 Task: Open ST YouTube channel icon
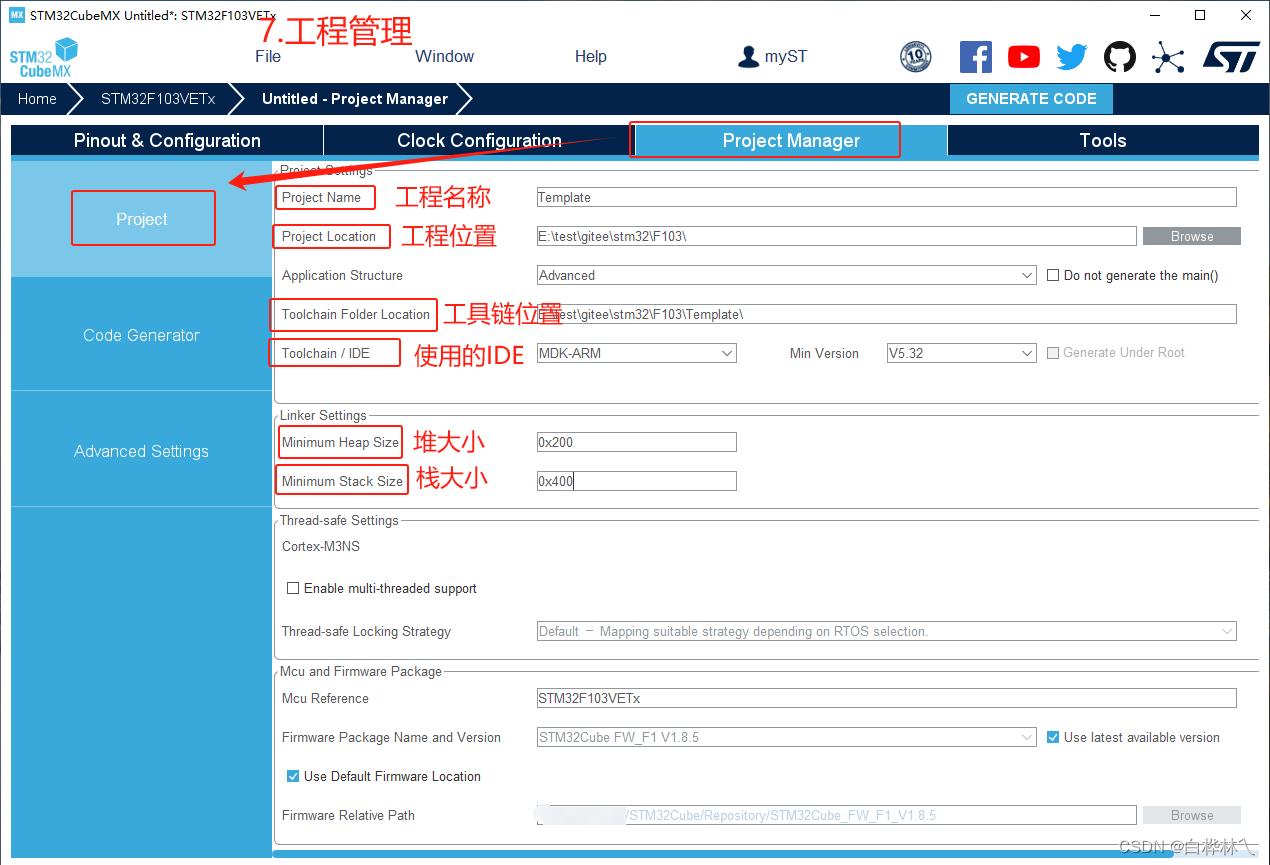pyautogui.click(x=1023, y=57)
